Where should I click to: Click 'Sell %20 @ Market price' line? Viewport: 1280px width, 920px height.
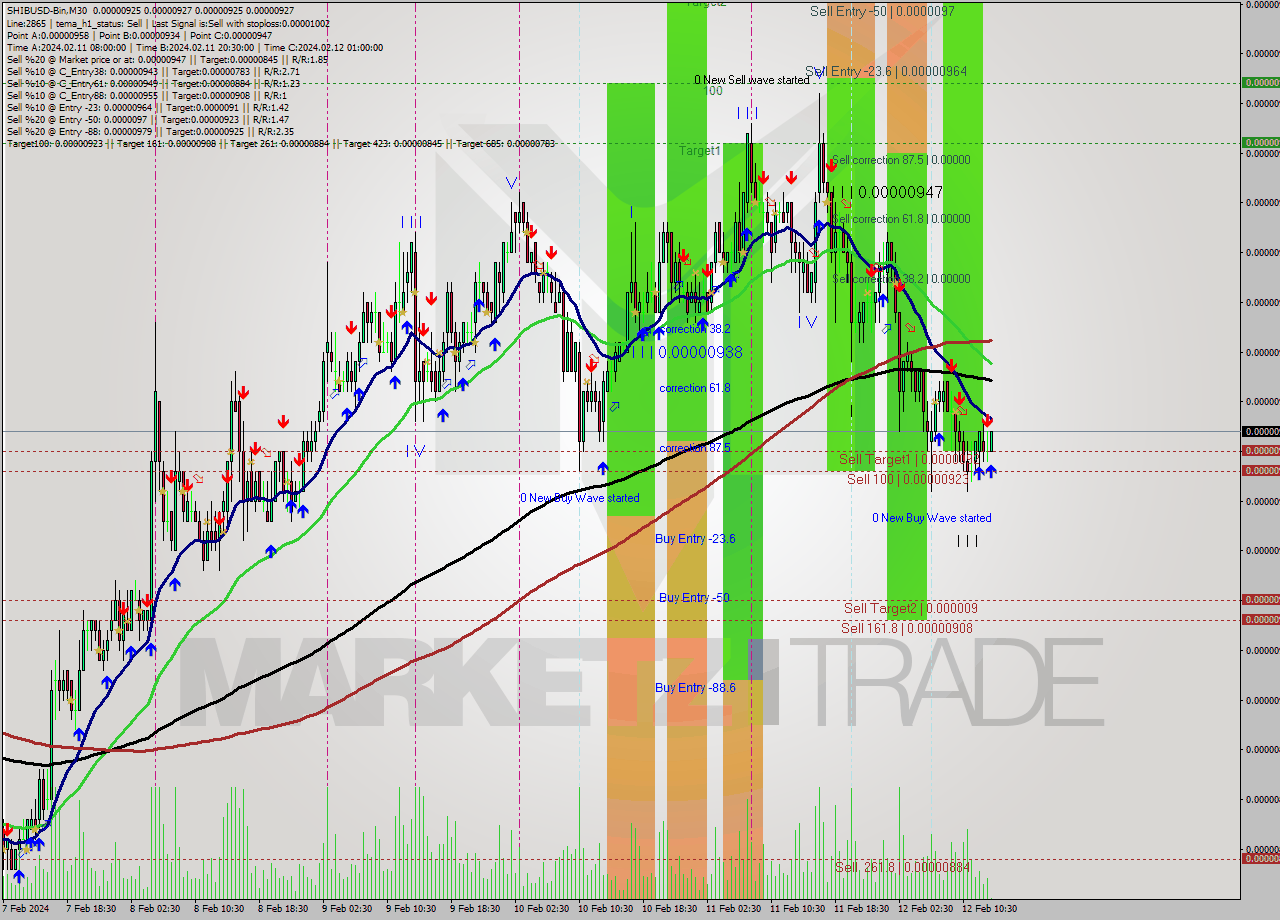tap(167, 59)
